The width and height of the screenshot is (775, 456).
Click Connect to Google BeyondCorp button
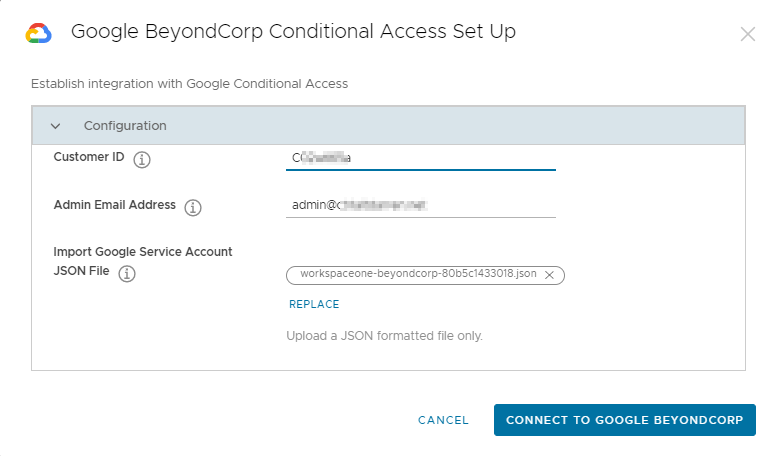tap(624, 420)
